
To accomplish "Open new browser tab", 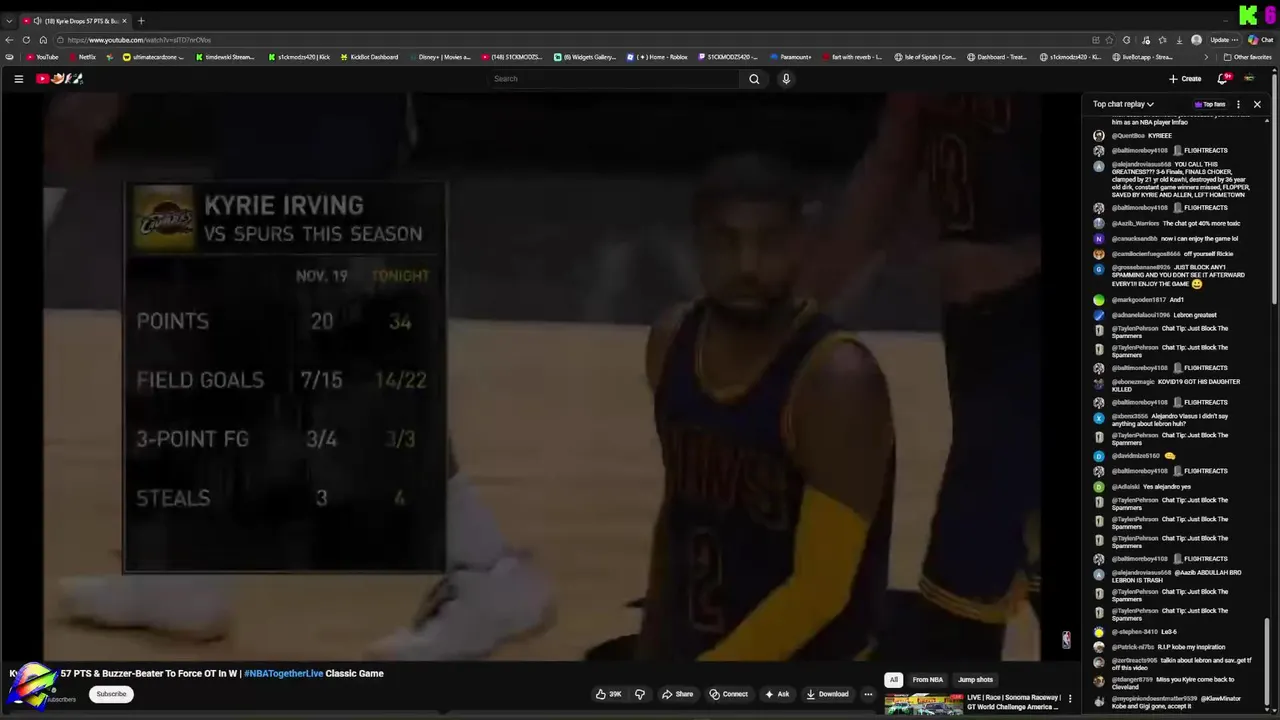I will point(141,21).
